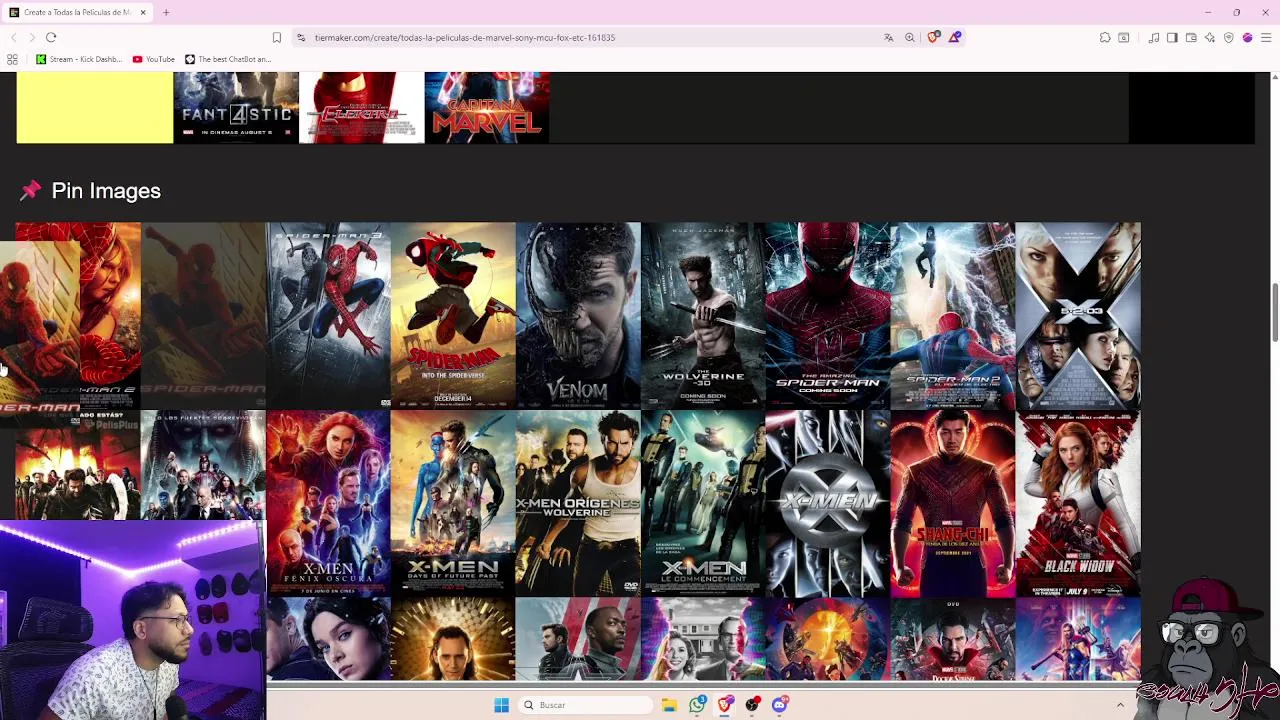
Task: Select The Amazing Spider-Man 2 poster
Action: point(953,315)
